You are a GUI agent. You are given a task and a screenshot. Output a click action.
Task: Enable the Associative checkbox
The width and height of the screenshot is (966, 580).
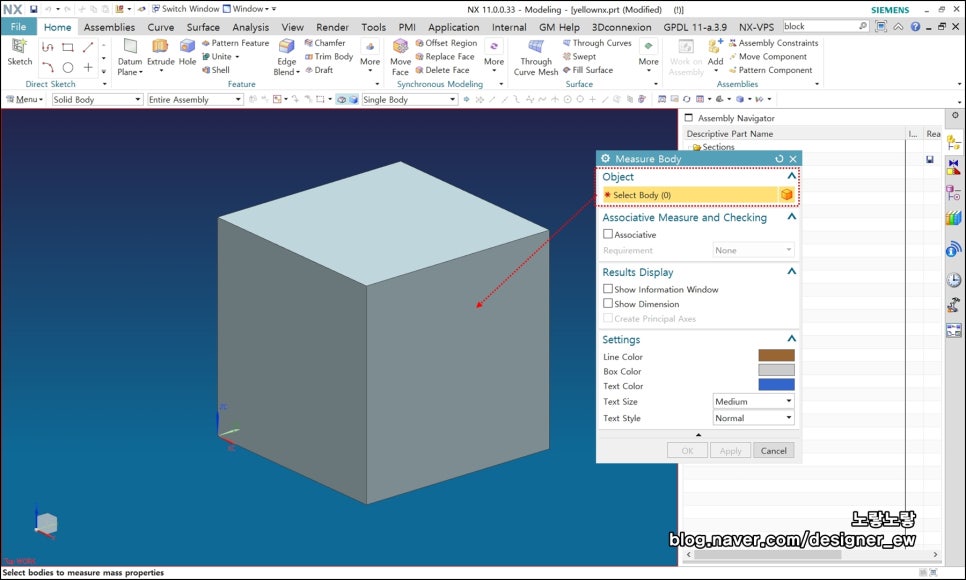(608, 234)
